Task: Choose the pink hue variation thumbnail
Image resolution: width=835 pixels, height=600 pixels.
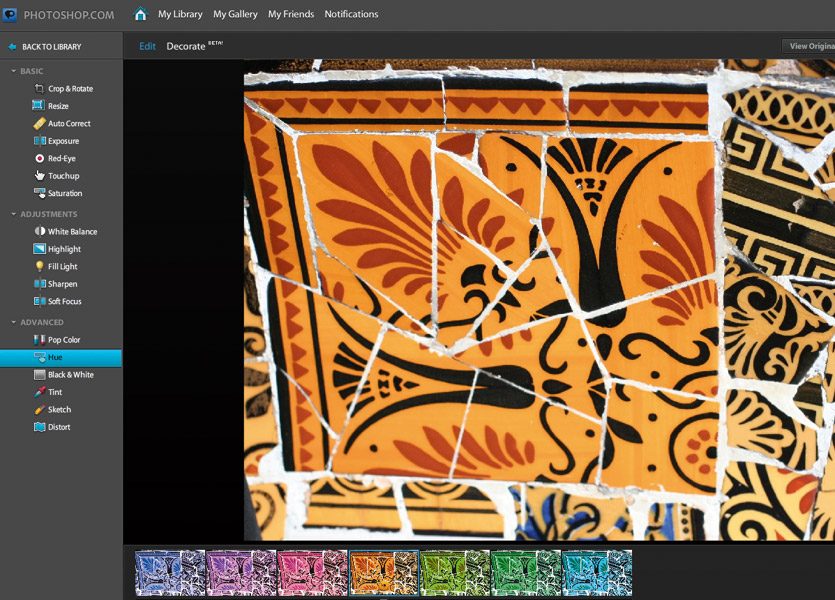Action: (x=312, y=573)
